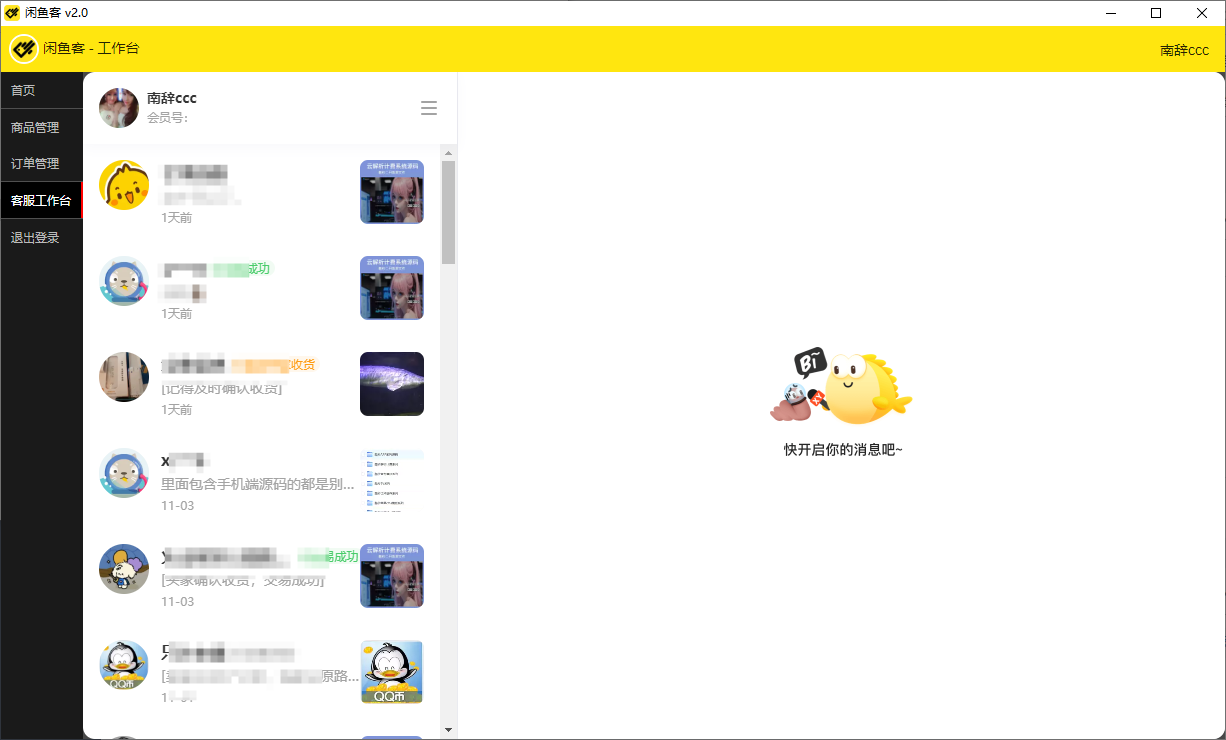1226x740 pixels.
Task: Click the scroll down arrow of chat list
Action: pos(449,730)
